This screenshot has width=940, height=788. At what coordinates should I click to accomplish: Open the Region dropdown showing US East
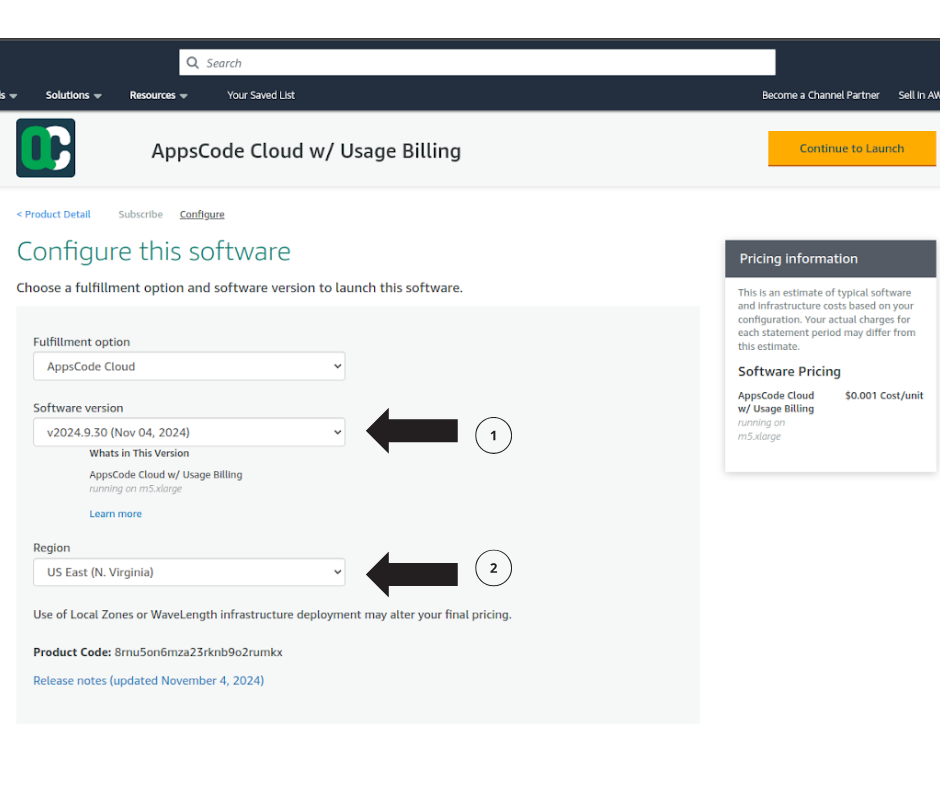[x=189, y=572]
